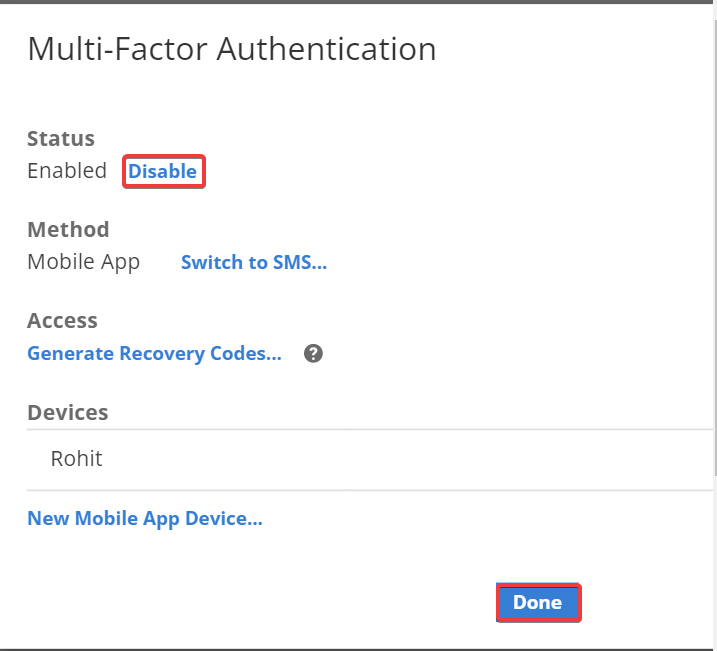Click the divider line under Devices heading

point(369,430)
